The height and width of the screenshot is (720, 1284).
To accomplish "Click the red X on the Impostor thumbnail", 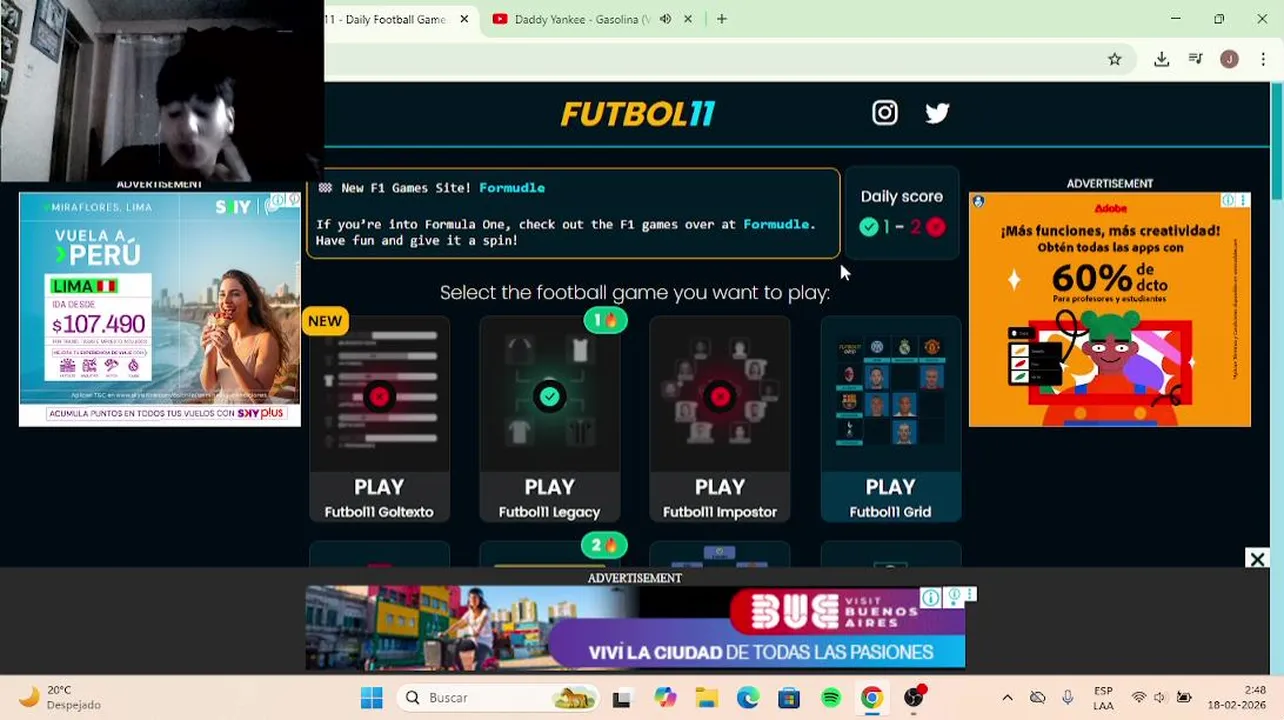I will (x=720, y=397).
